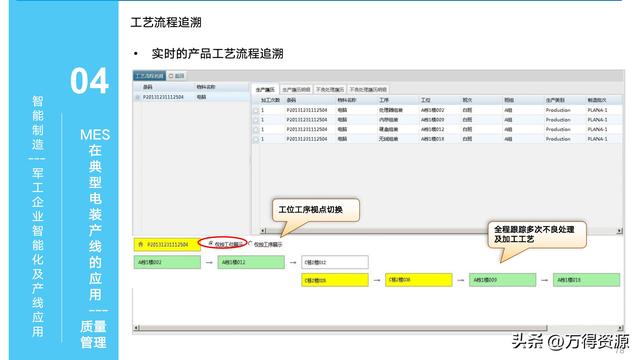This screenshot has width=640, height=360.
Task: Open the 不良处理履历明细 tab
Action: point(368,89)
